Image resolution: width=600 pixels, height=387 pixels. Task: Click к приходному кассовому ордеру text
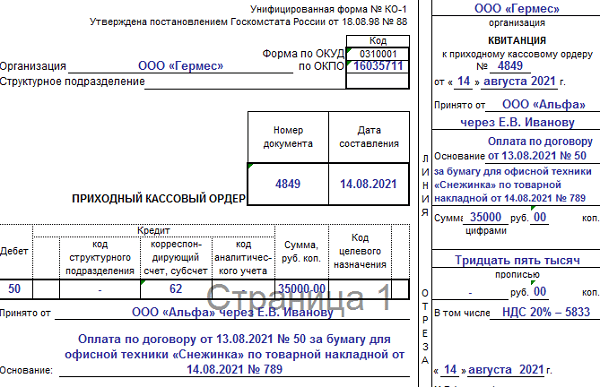tap(517, 54)
